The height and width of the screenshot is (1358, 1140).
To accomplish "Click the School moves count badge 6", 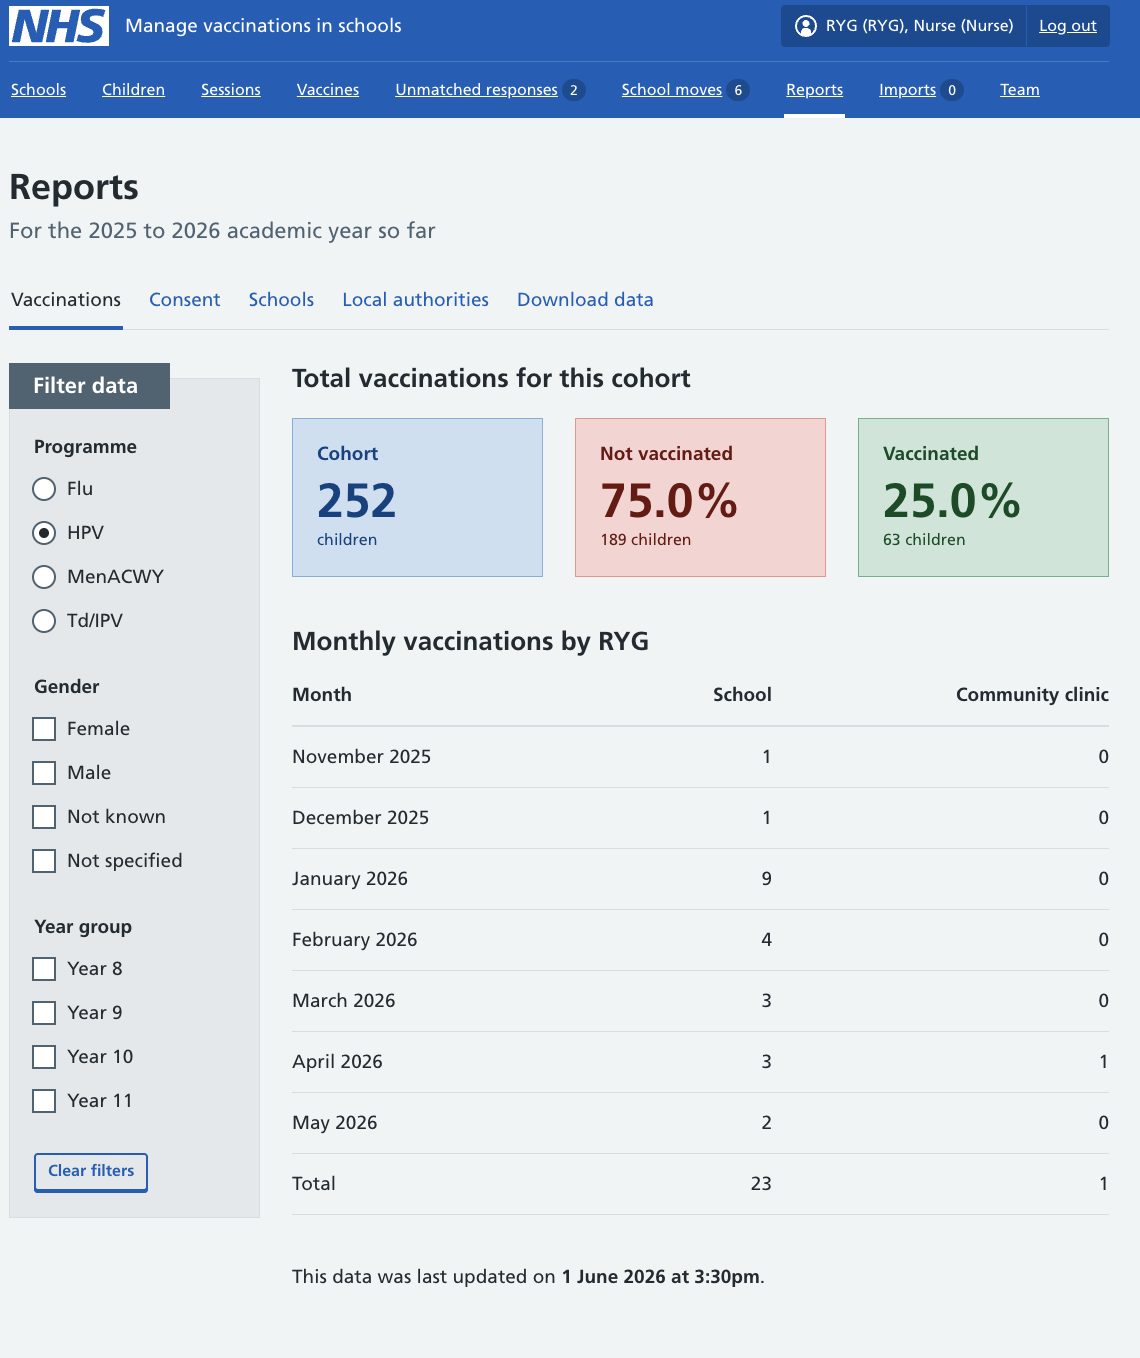I will click(738, 90).
